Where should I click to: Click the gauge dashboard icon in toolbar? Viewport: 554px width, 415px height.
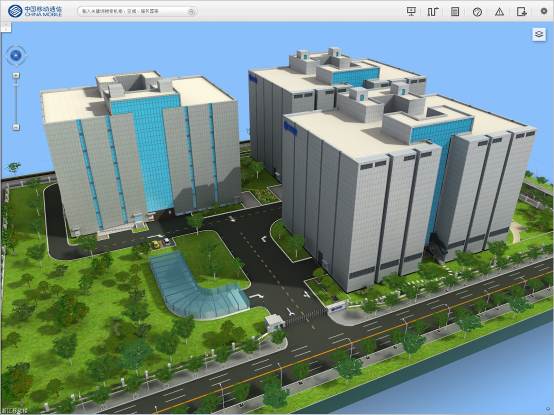[x=477, y=12]
